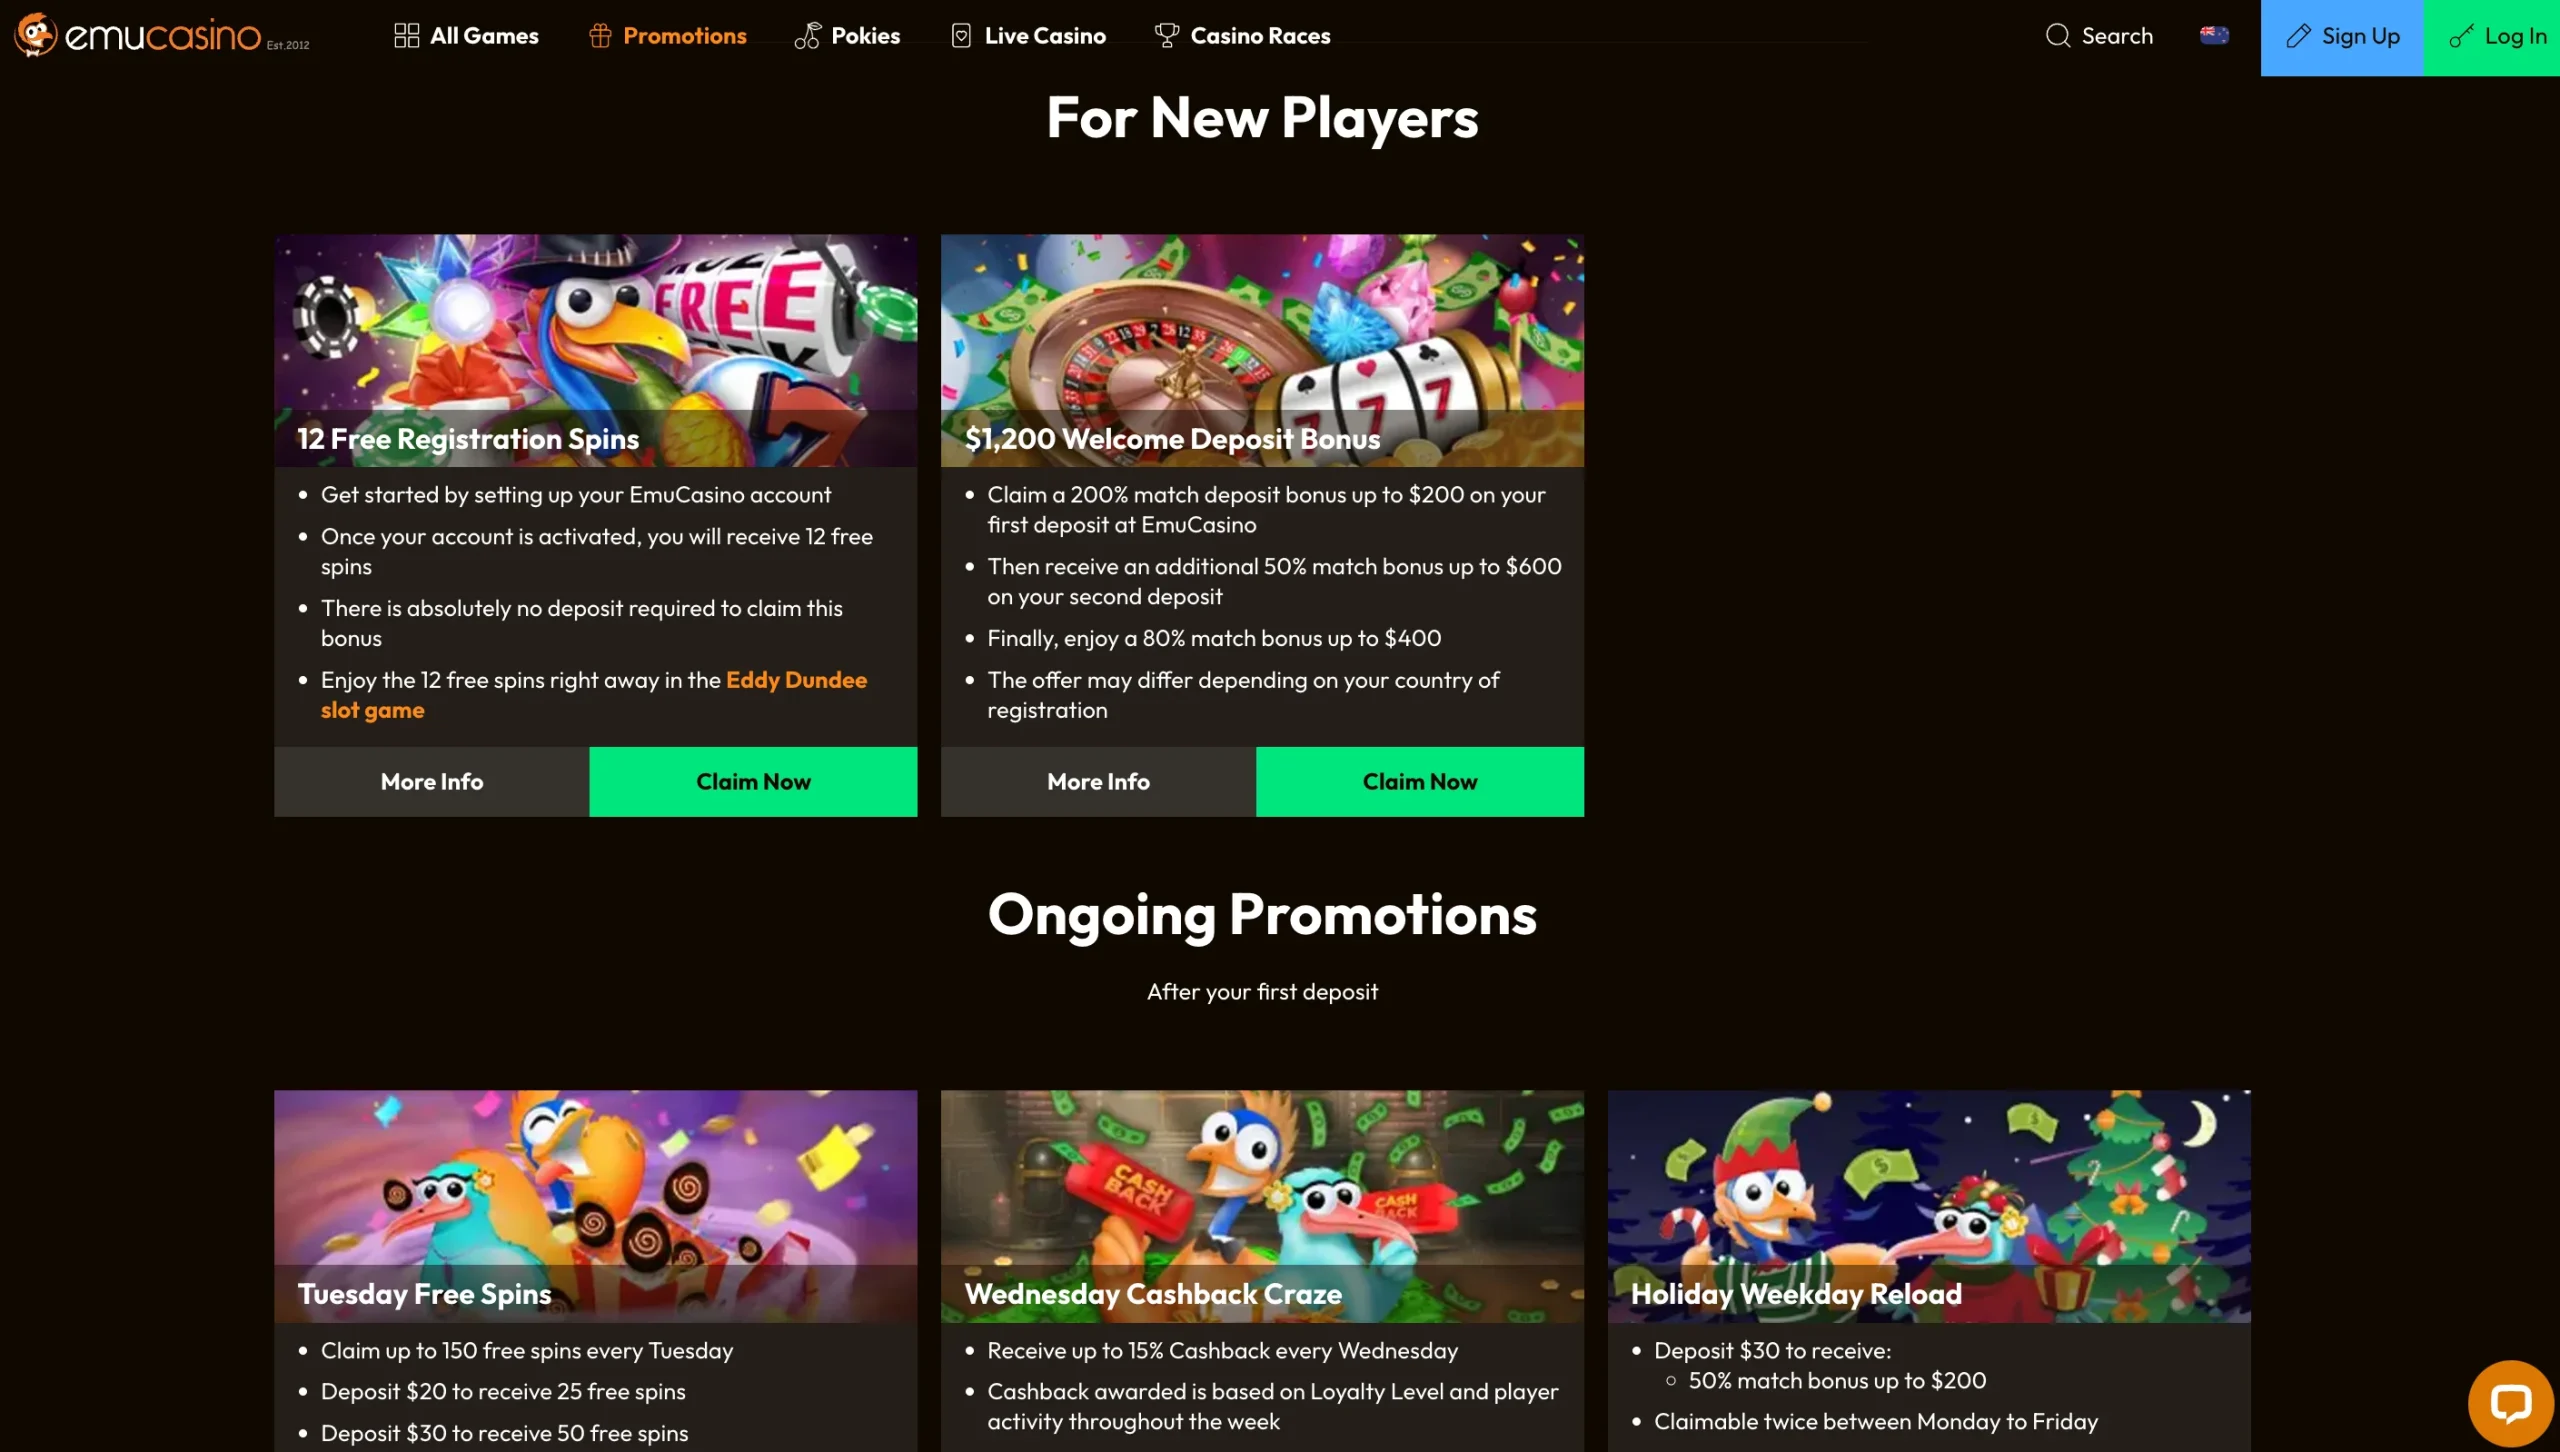Follow the Eddy Dundee slot game link
The width and height of the screenshot is (2560, 1452).
tap(594, 695)
